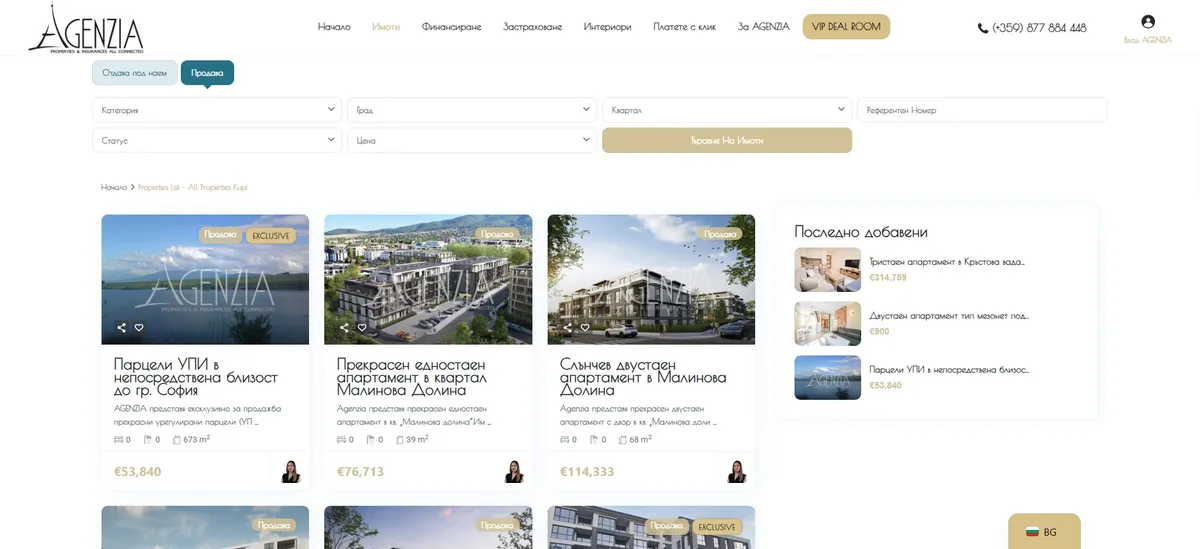The image size is (1200, 549).
Task: Expand the Квартал dropdown
Action: coord(727,110)
